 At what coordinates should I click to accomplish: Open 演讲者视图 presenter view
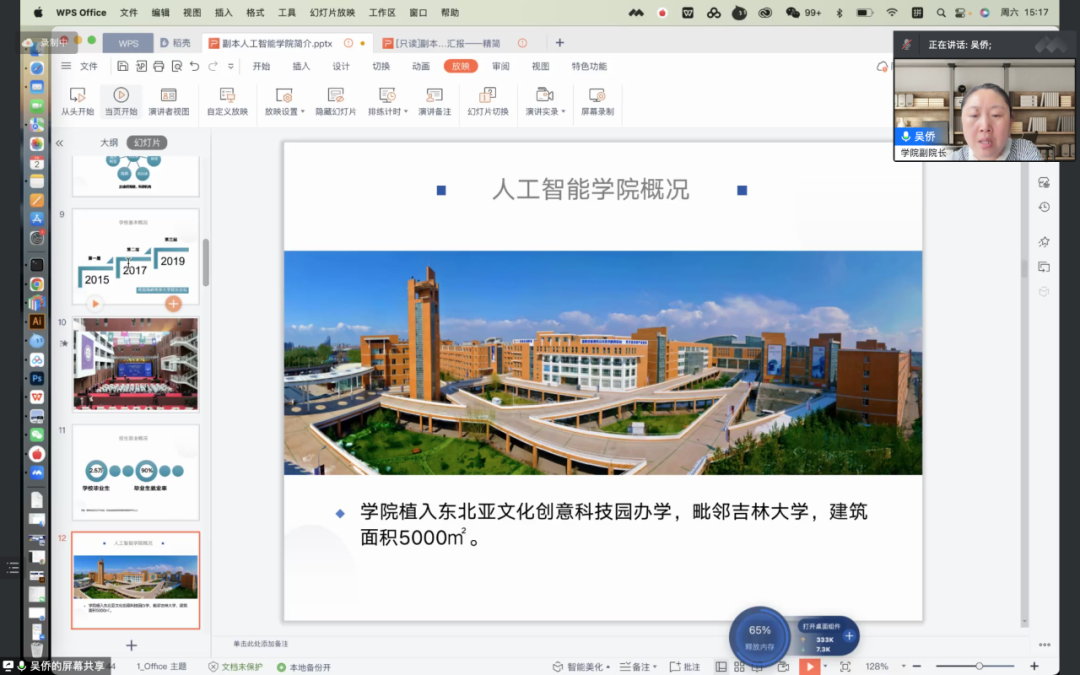(168, 95)
